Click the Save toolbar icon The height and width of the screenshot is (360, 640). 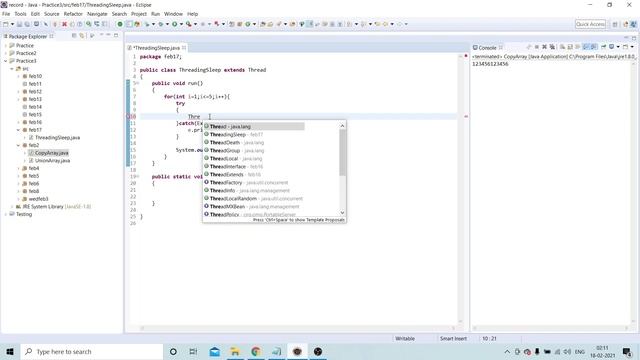(x=19, y=24)
